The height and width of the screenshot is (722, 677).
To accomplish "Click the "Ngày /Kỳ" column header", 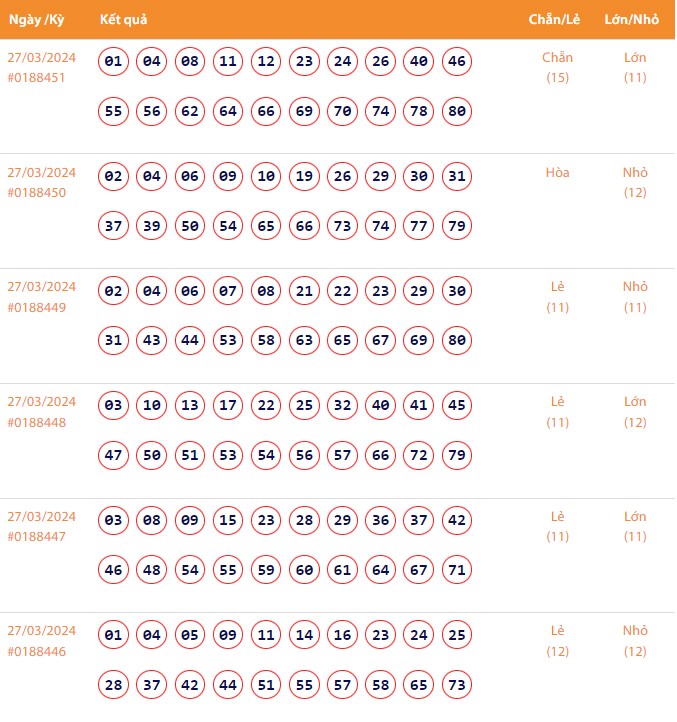I will pos(36,20).
